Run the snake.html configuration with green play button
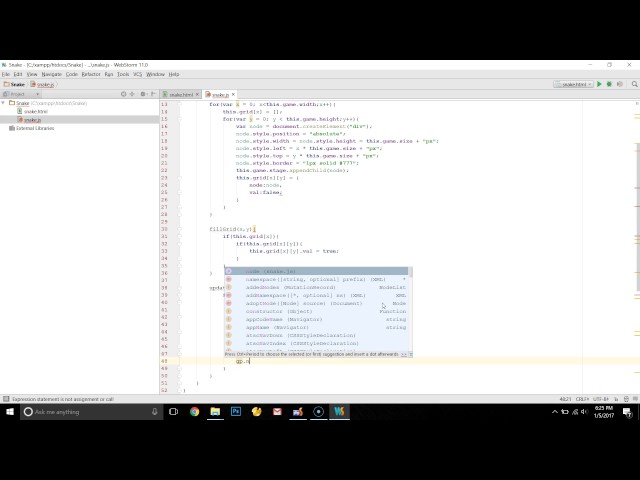Image resolution: width=640 pixels, height=480 pixels. 599,84
